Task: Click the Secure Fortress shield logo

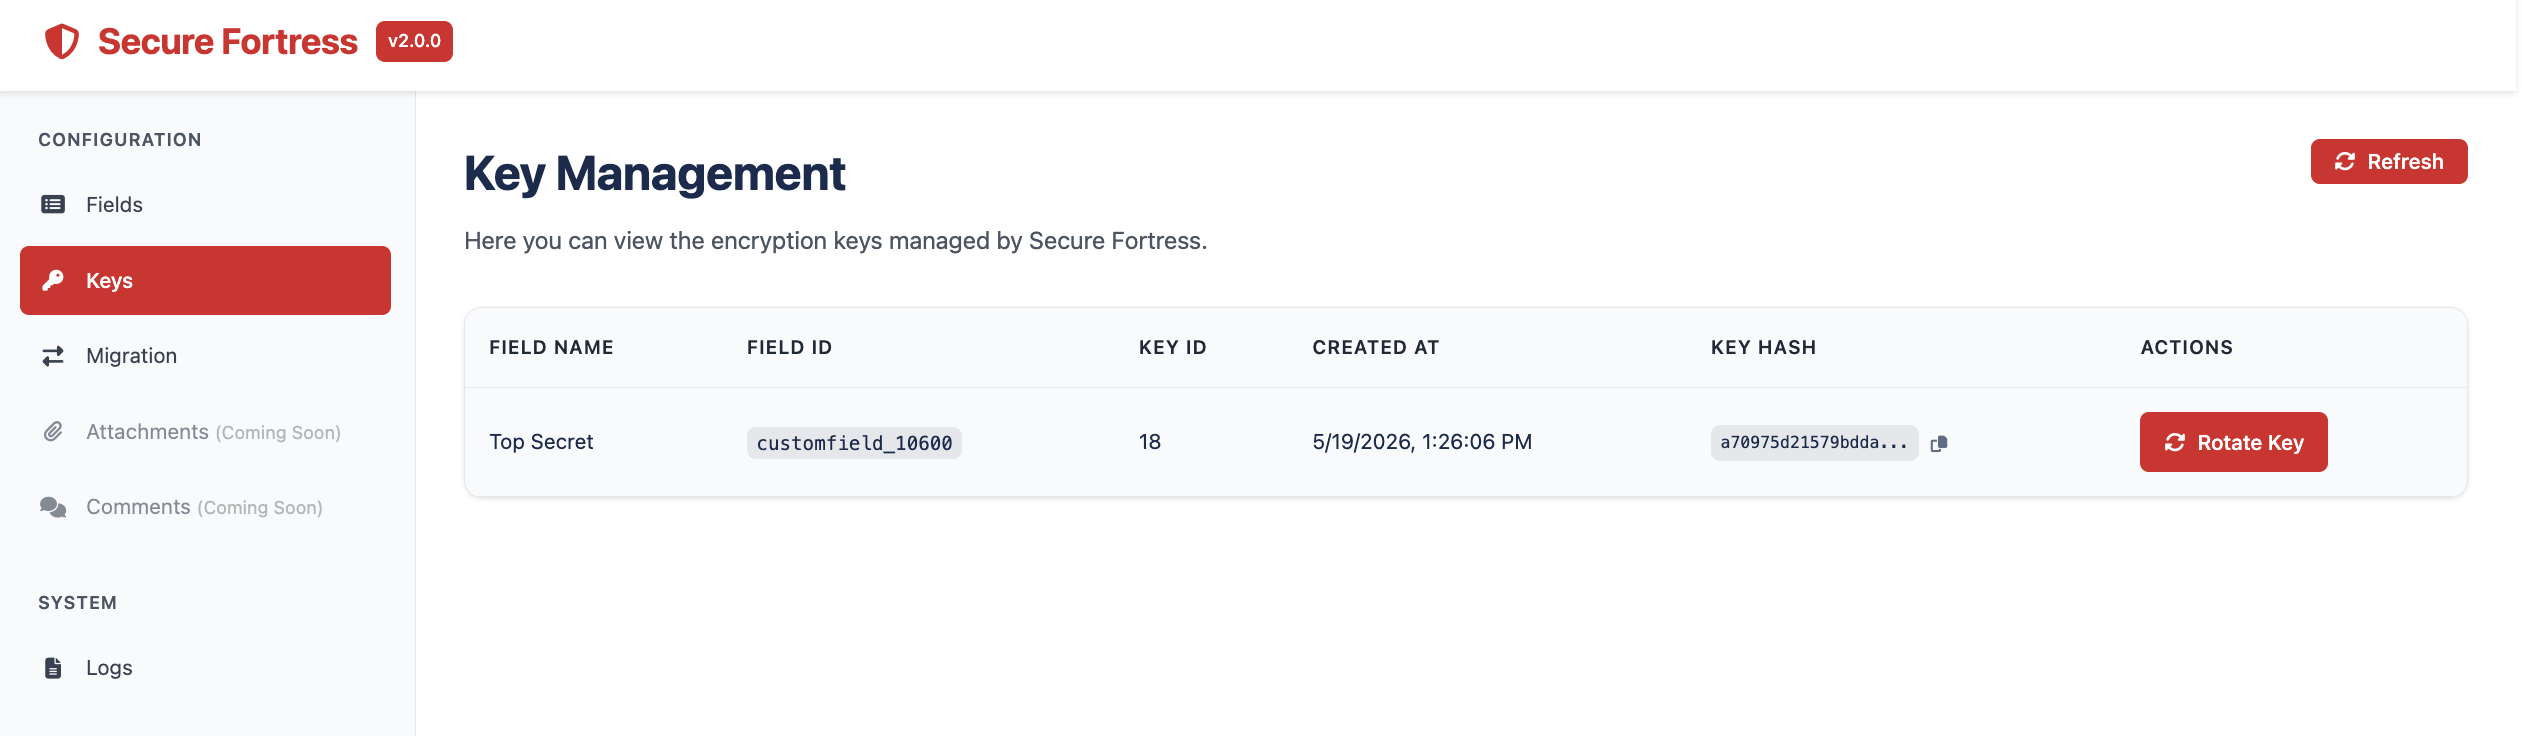Action: coord(62,41)
